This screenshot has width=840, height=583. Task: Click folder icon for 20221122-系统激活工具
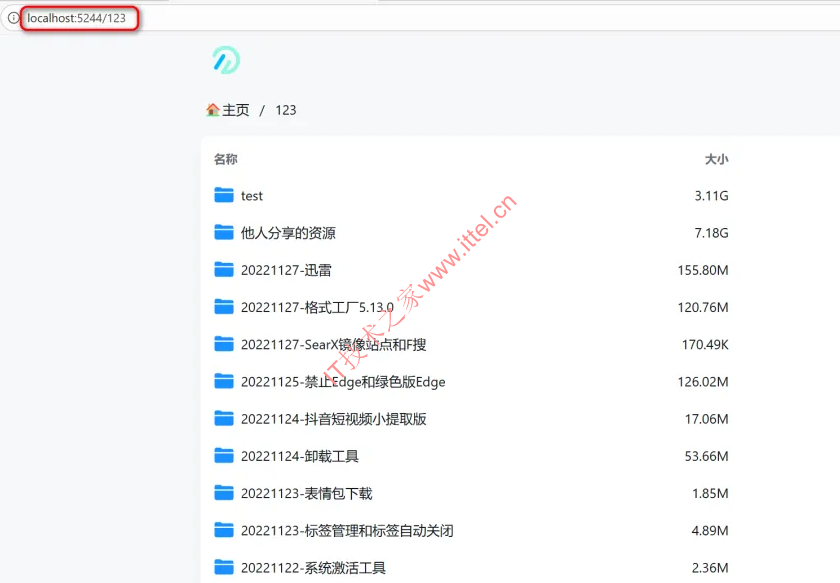(x=224, y=567)
